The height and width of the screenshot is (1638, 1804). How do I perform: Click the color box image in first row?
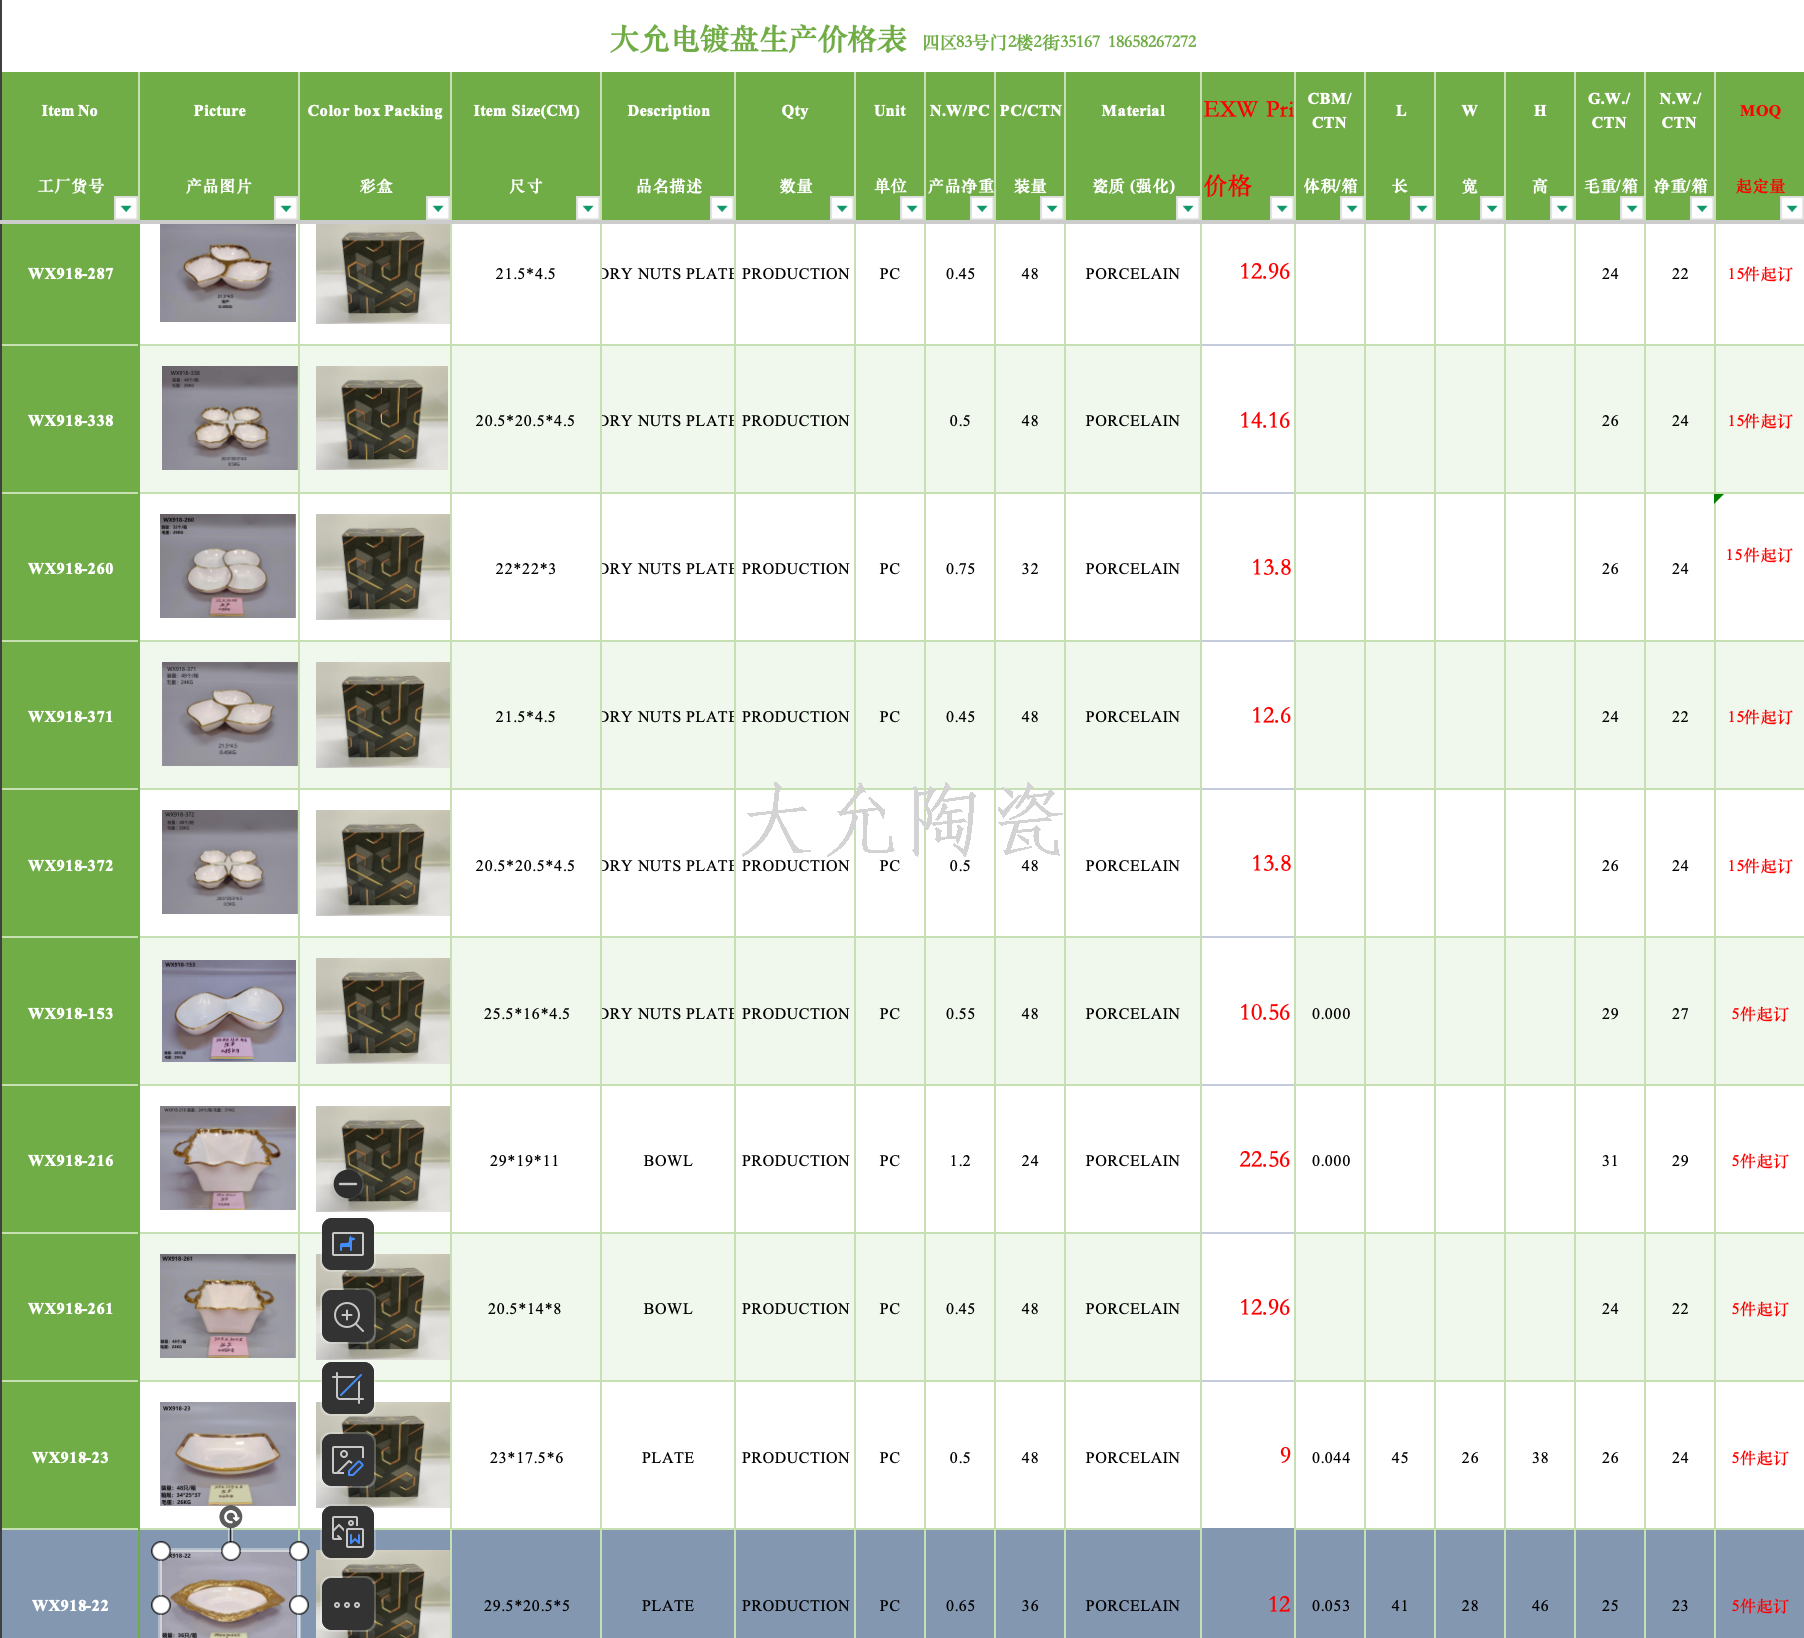tap(382, 273)
